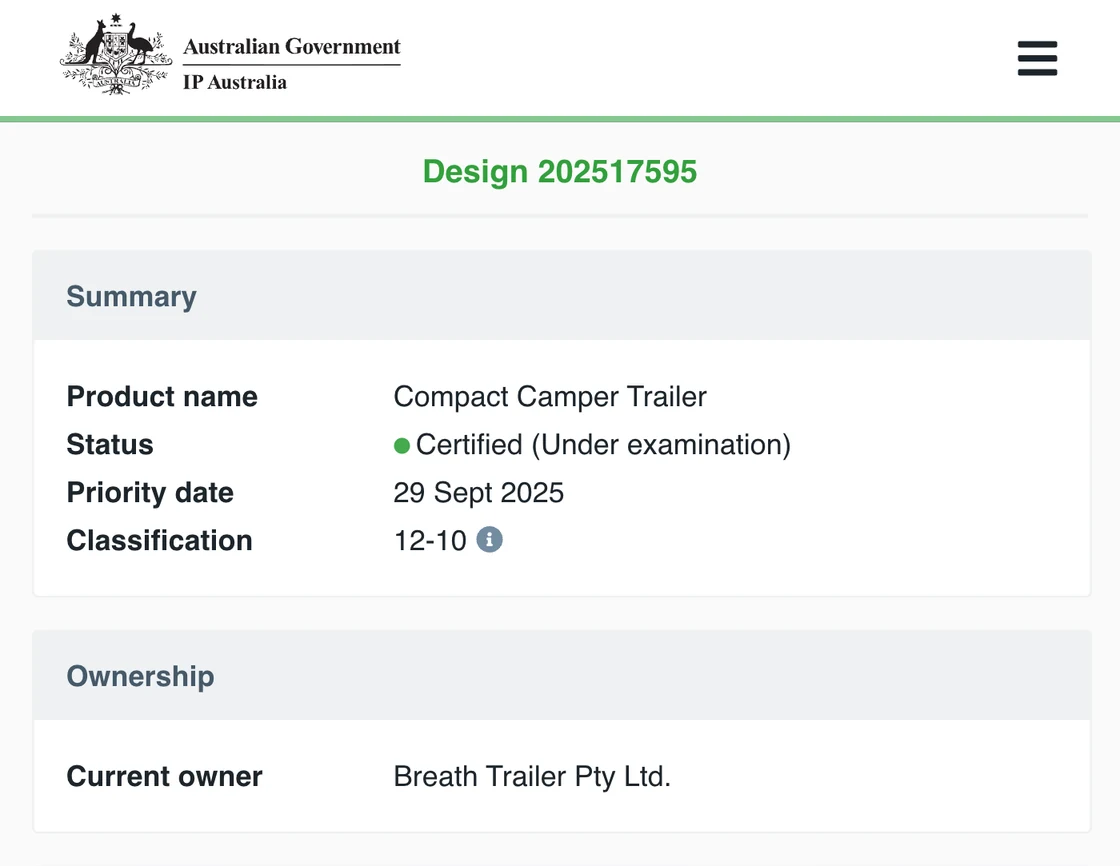Open the classification 12-10 info icon
1120x866 pixels.
[489, 539]
